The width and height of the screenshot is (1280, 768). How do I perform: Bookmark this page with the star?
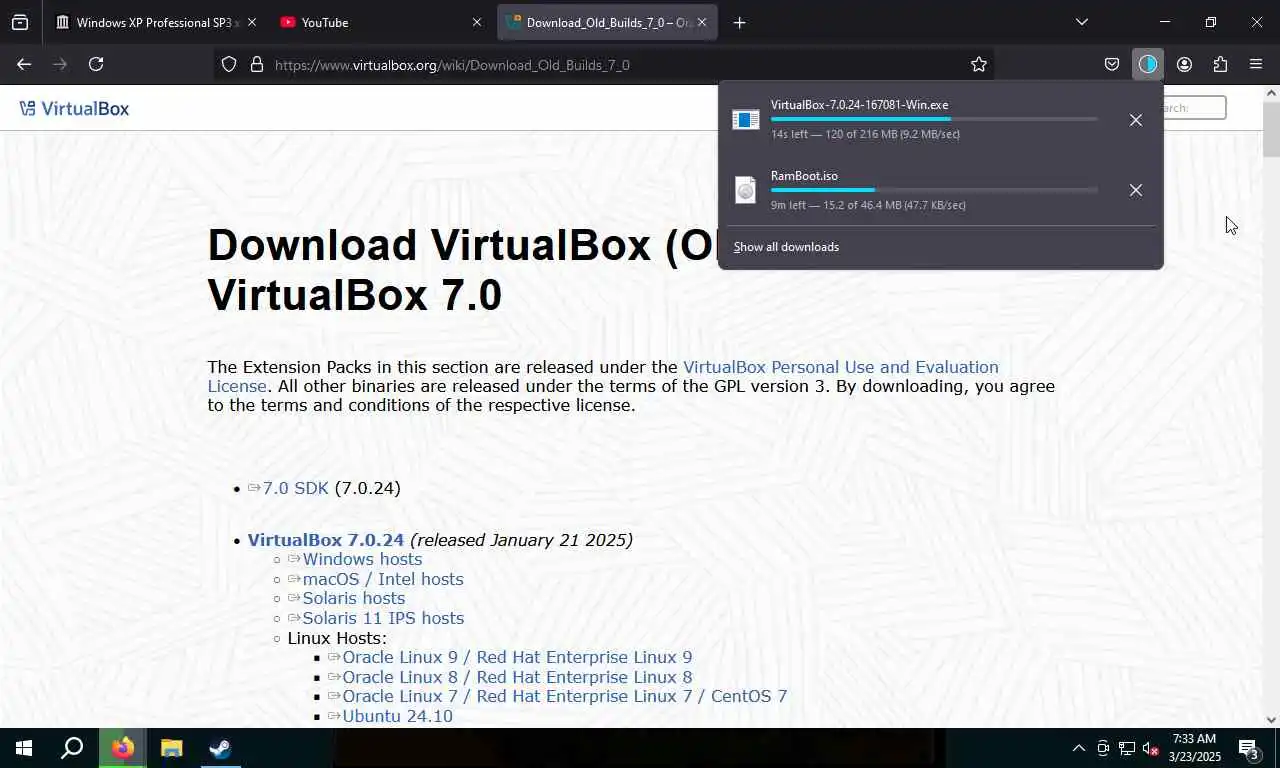[979, 64]
